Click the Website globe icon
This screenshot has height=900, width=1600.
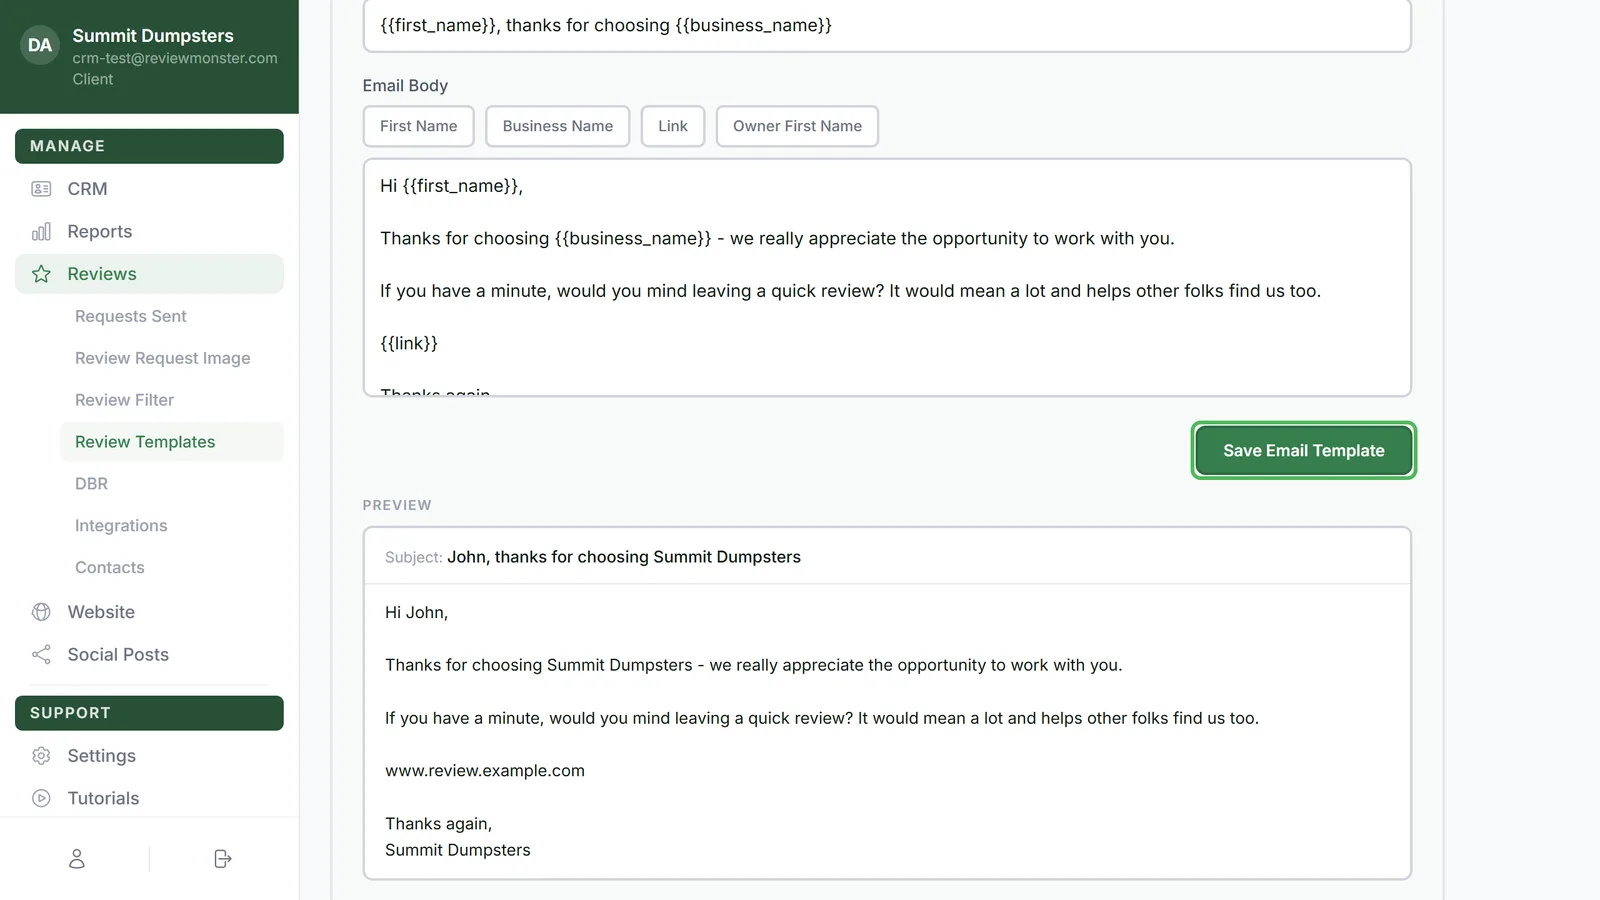tap(41, 612)
